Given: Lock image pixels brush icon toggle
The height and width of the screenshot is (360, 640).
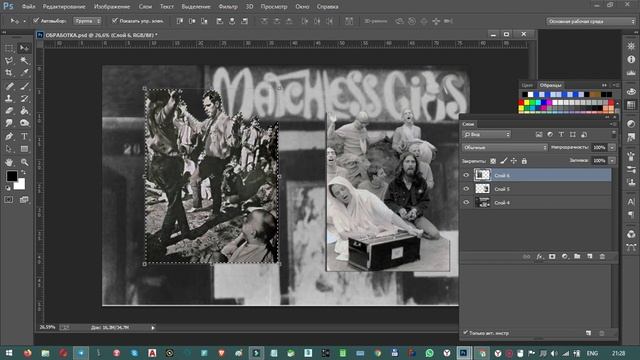Looking at the screenshot, I should click(504, 161).
